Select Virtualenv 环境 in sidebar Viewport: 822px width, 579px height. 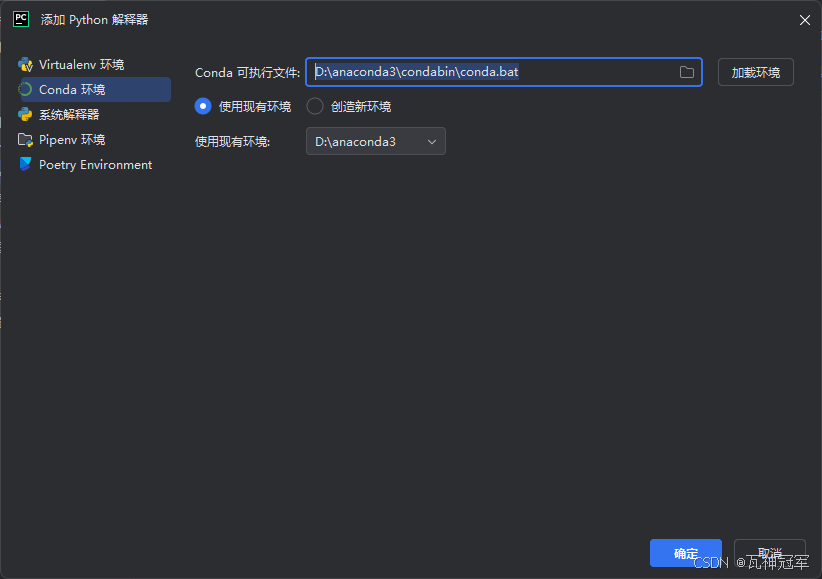tap(93, 65)
